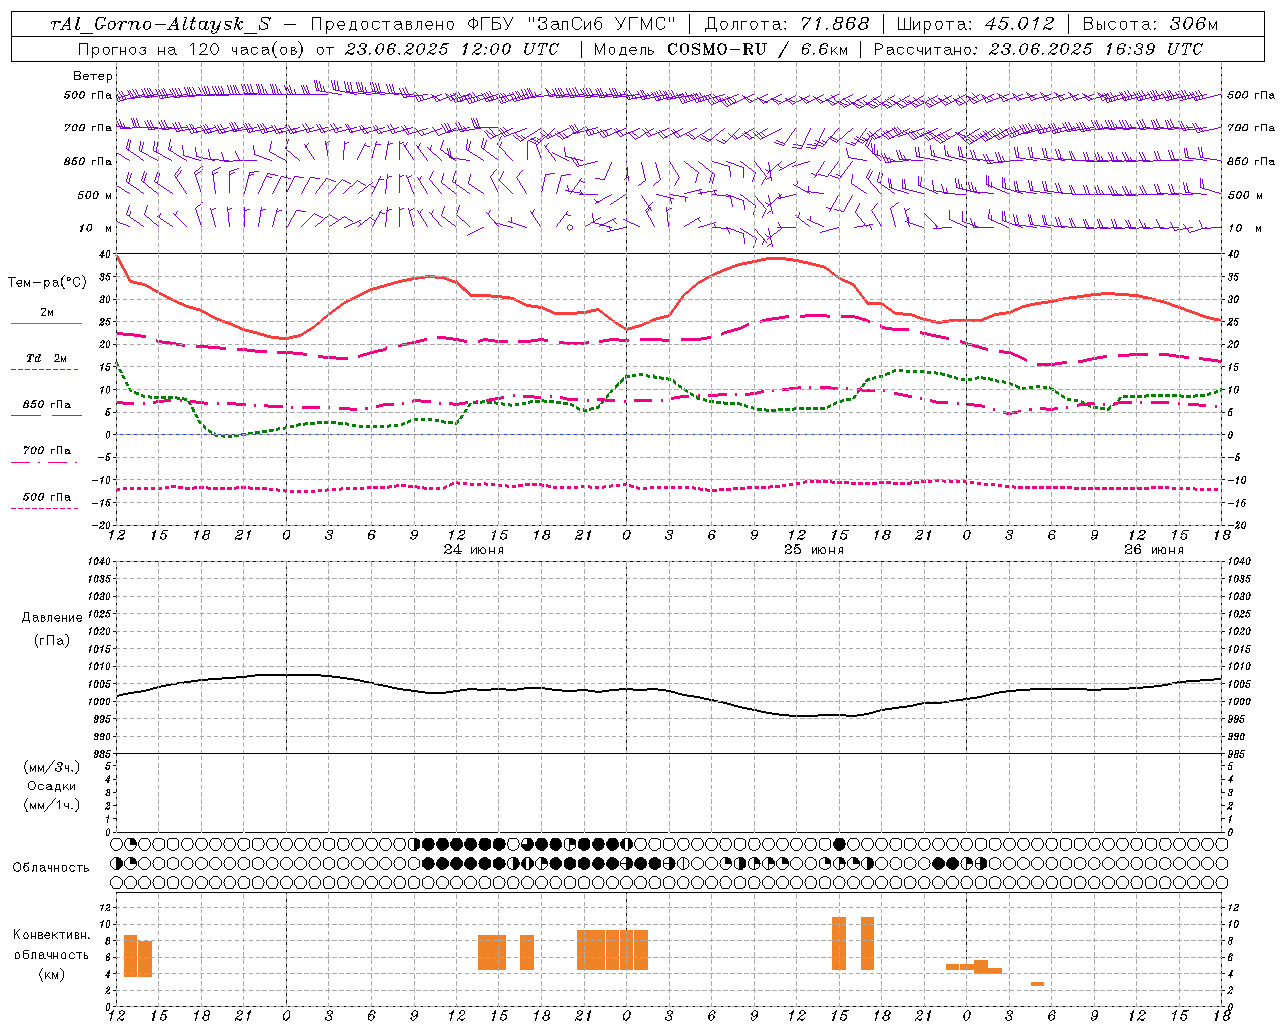The height and width of the screenshot is (1024, 1280).
Task: Click the 24 июня date label
Action: point(474,550)
